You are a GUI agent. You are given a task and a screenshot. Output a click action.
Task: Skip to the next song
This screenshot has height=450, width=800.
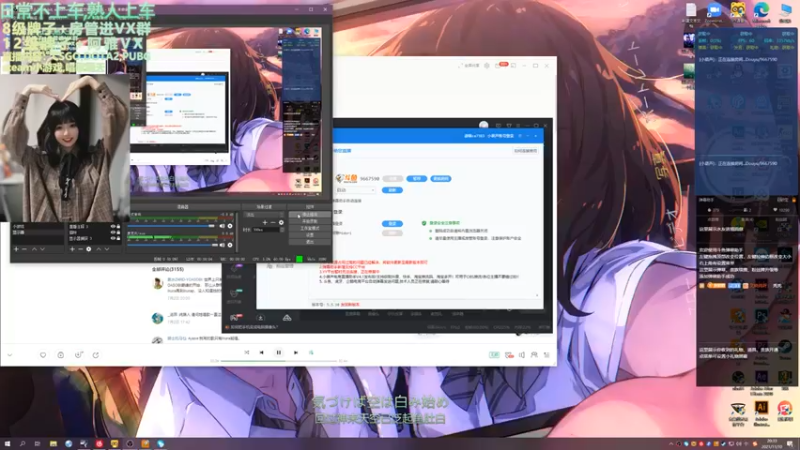click(295, 352)
